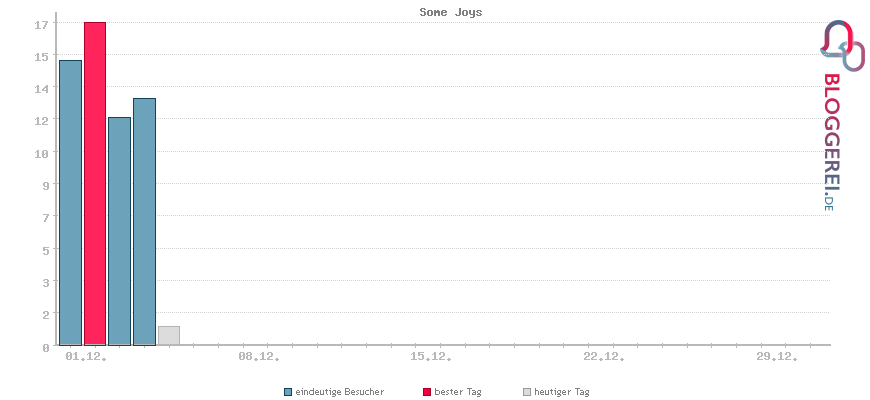Click the red best-day bar

click(x=95, y=184)
